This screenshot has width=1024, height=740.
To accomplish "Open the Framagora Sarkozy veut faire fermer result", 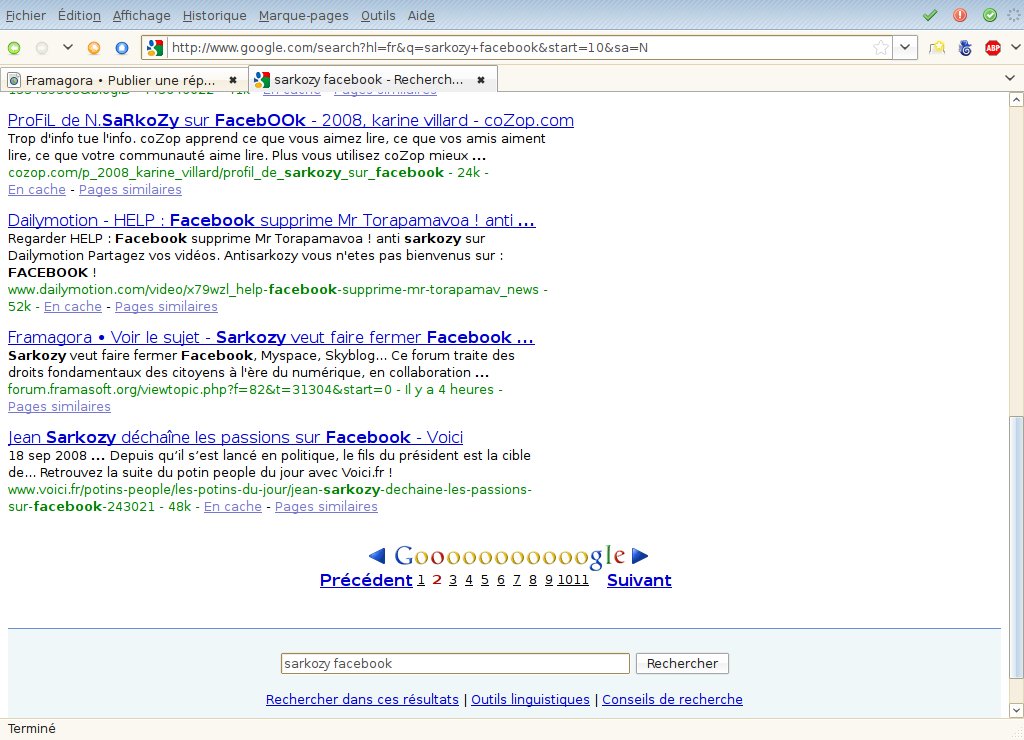I will coord(271,337).
